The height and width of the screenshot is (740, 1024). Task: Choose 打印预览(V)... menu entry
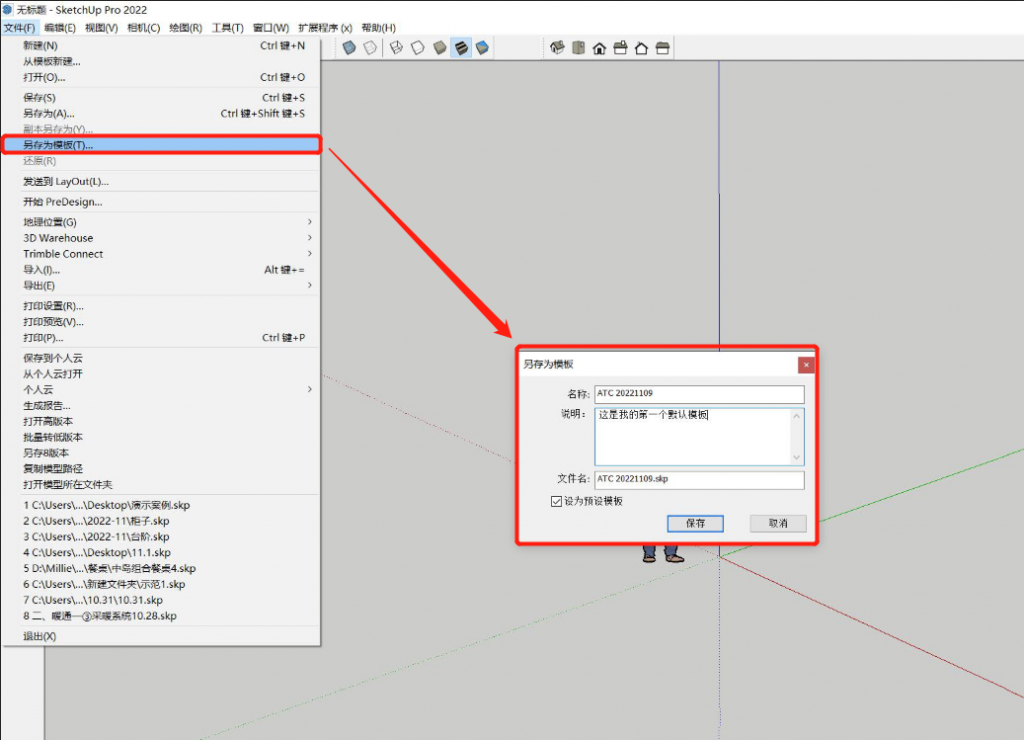point(162,321)
